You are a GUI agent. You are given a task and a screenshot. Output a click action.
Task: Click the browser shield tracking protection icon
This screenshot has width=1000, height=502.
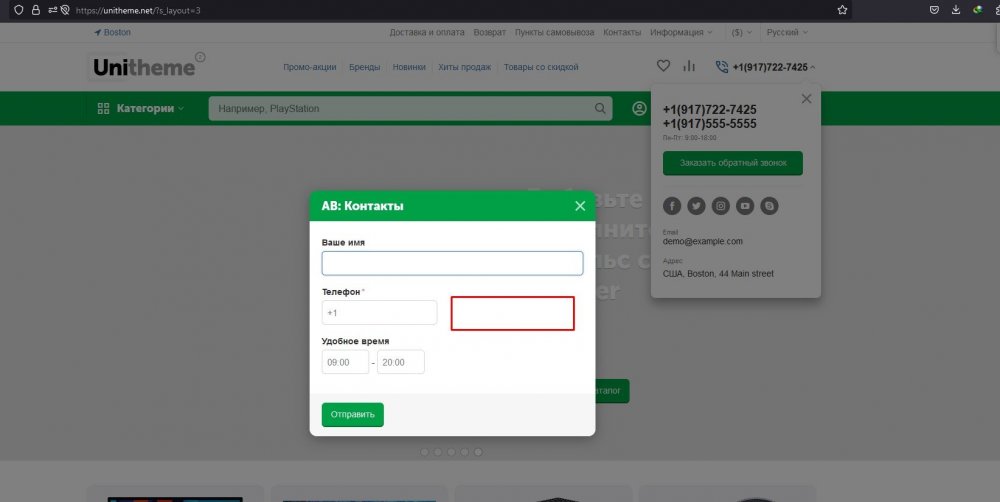tap(18, 10)
